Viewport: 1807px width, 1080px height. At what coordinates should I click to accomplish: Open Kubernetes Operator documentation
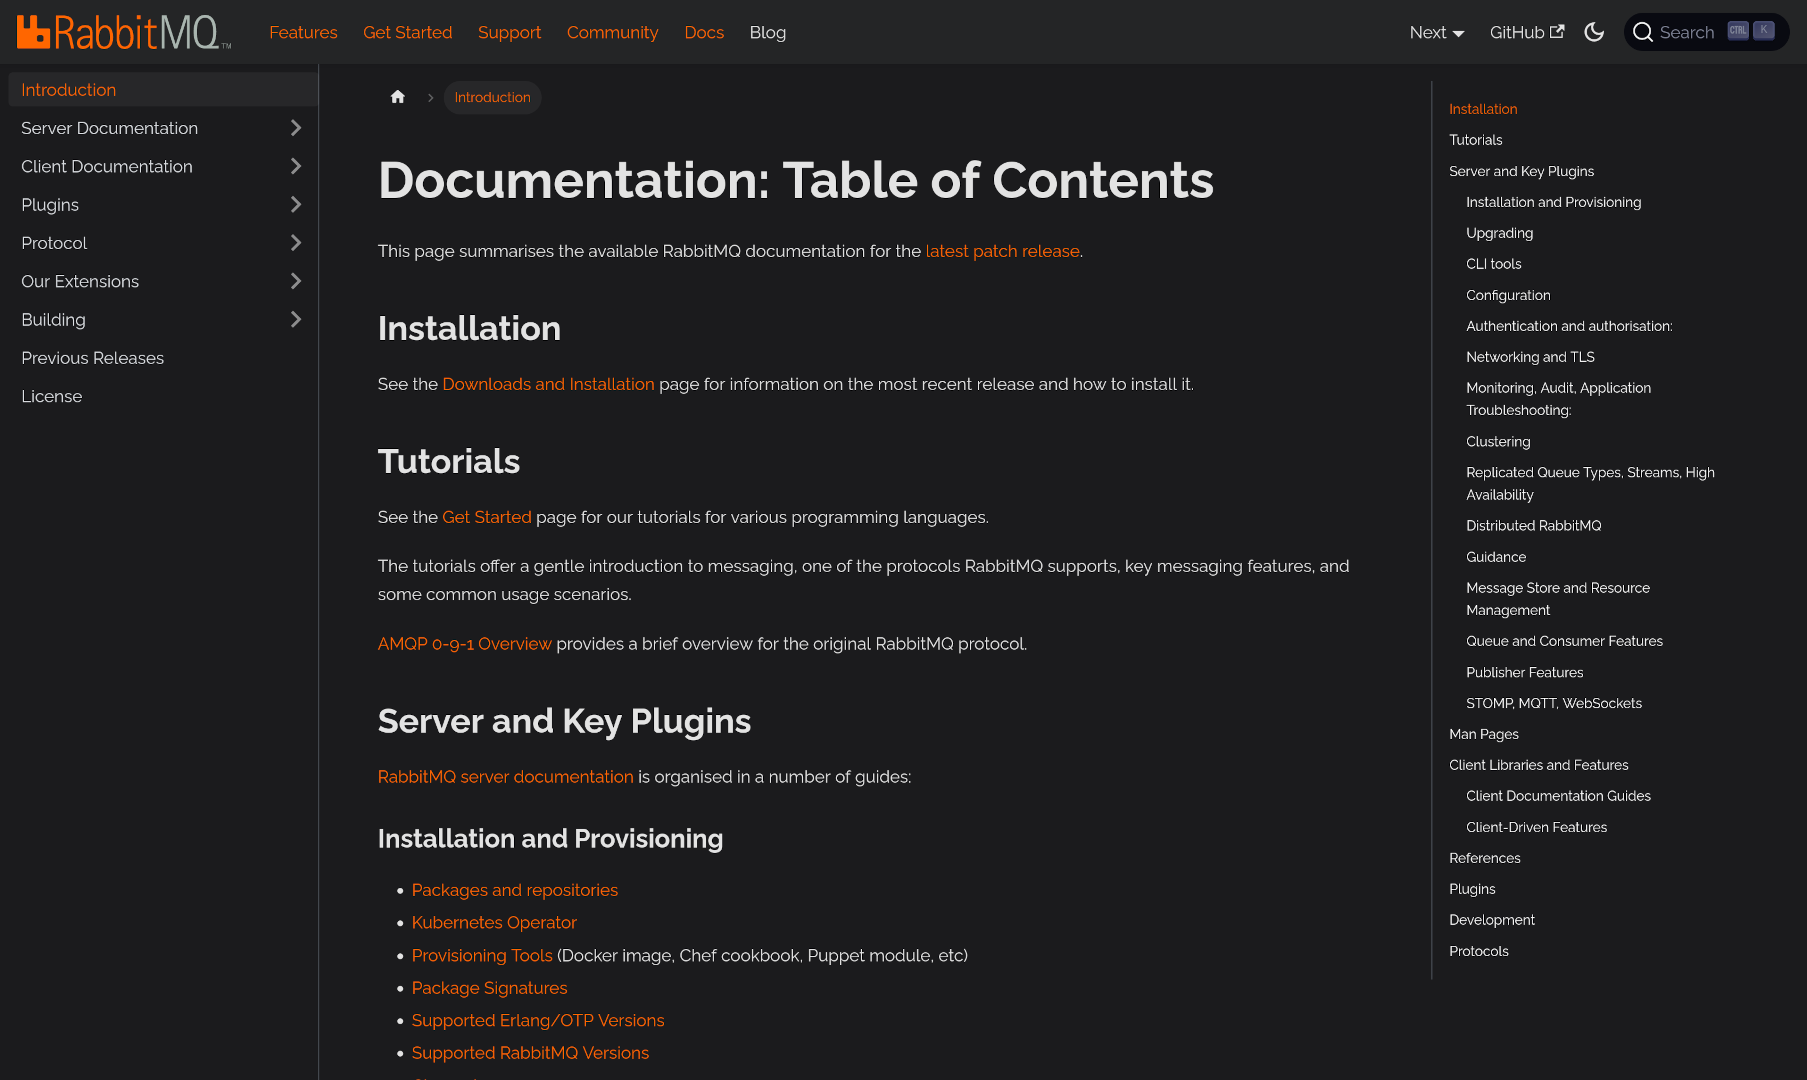click(494, 922)
